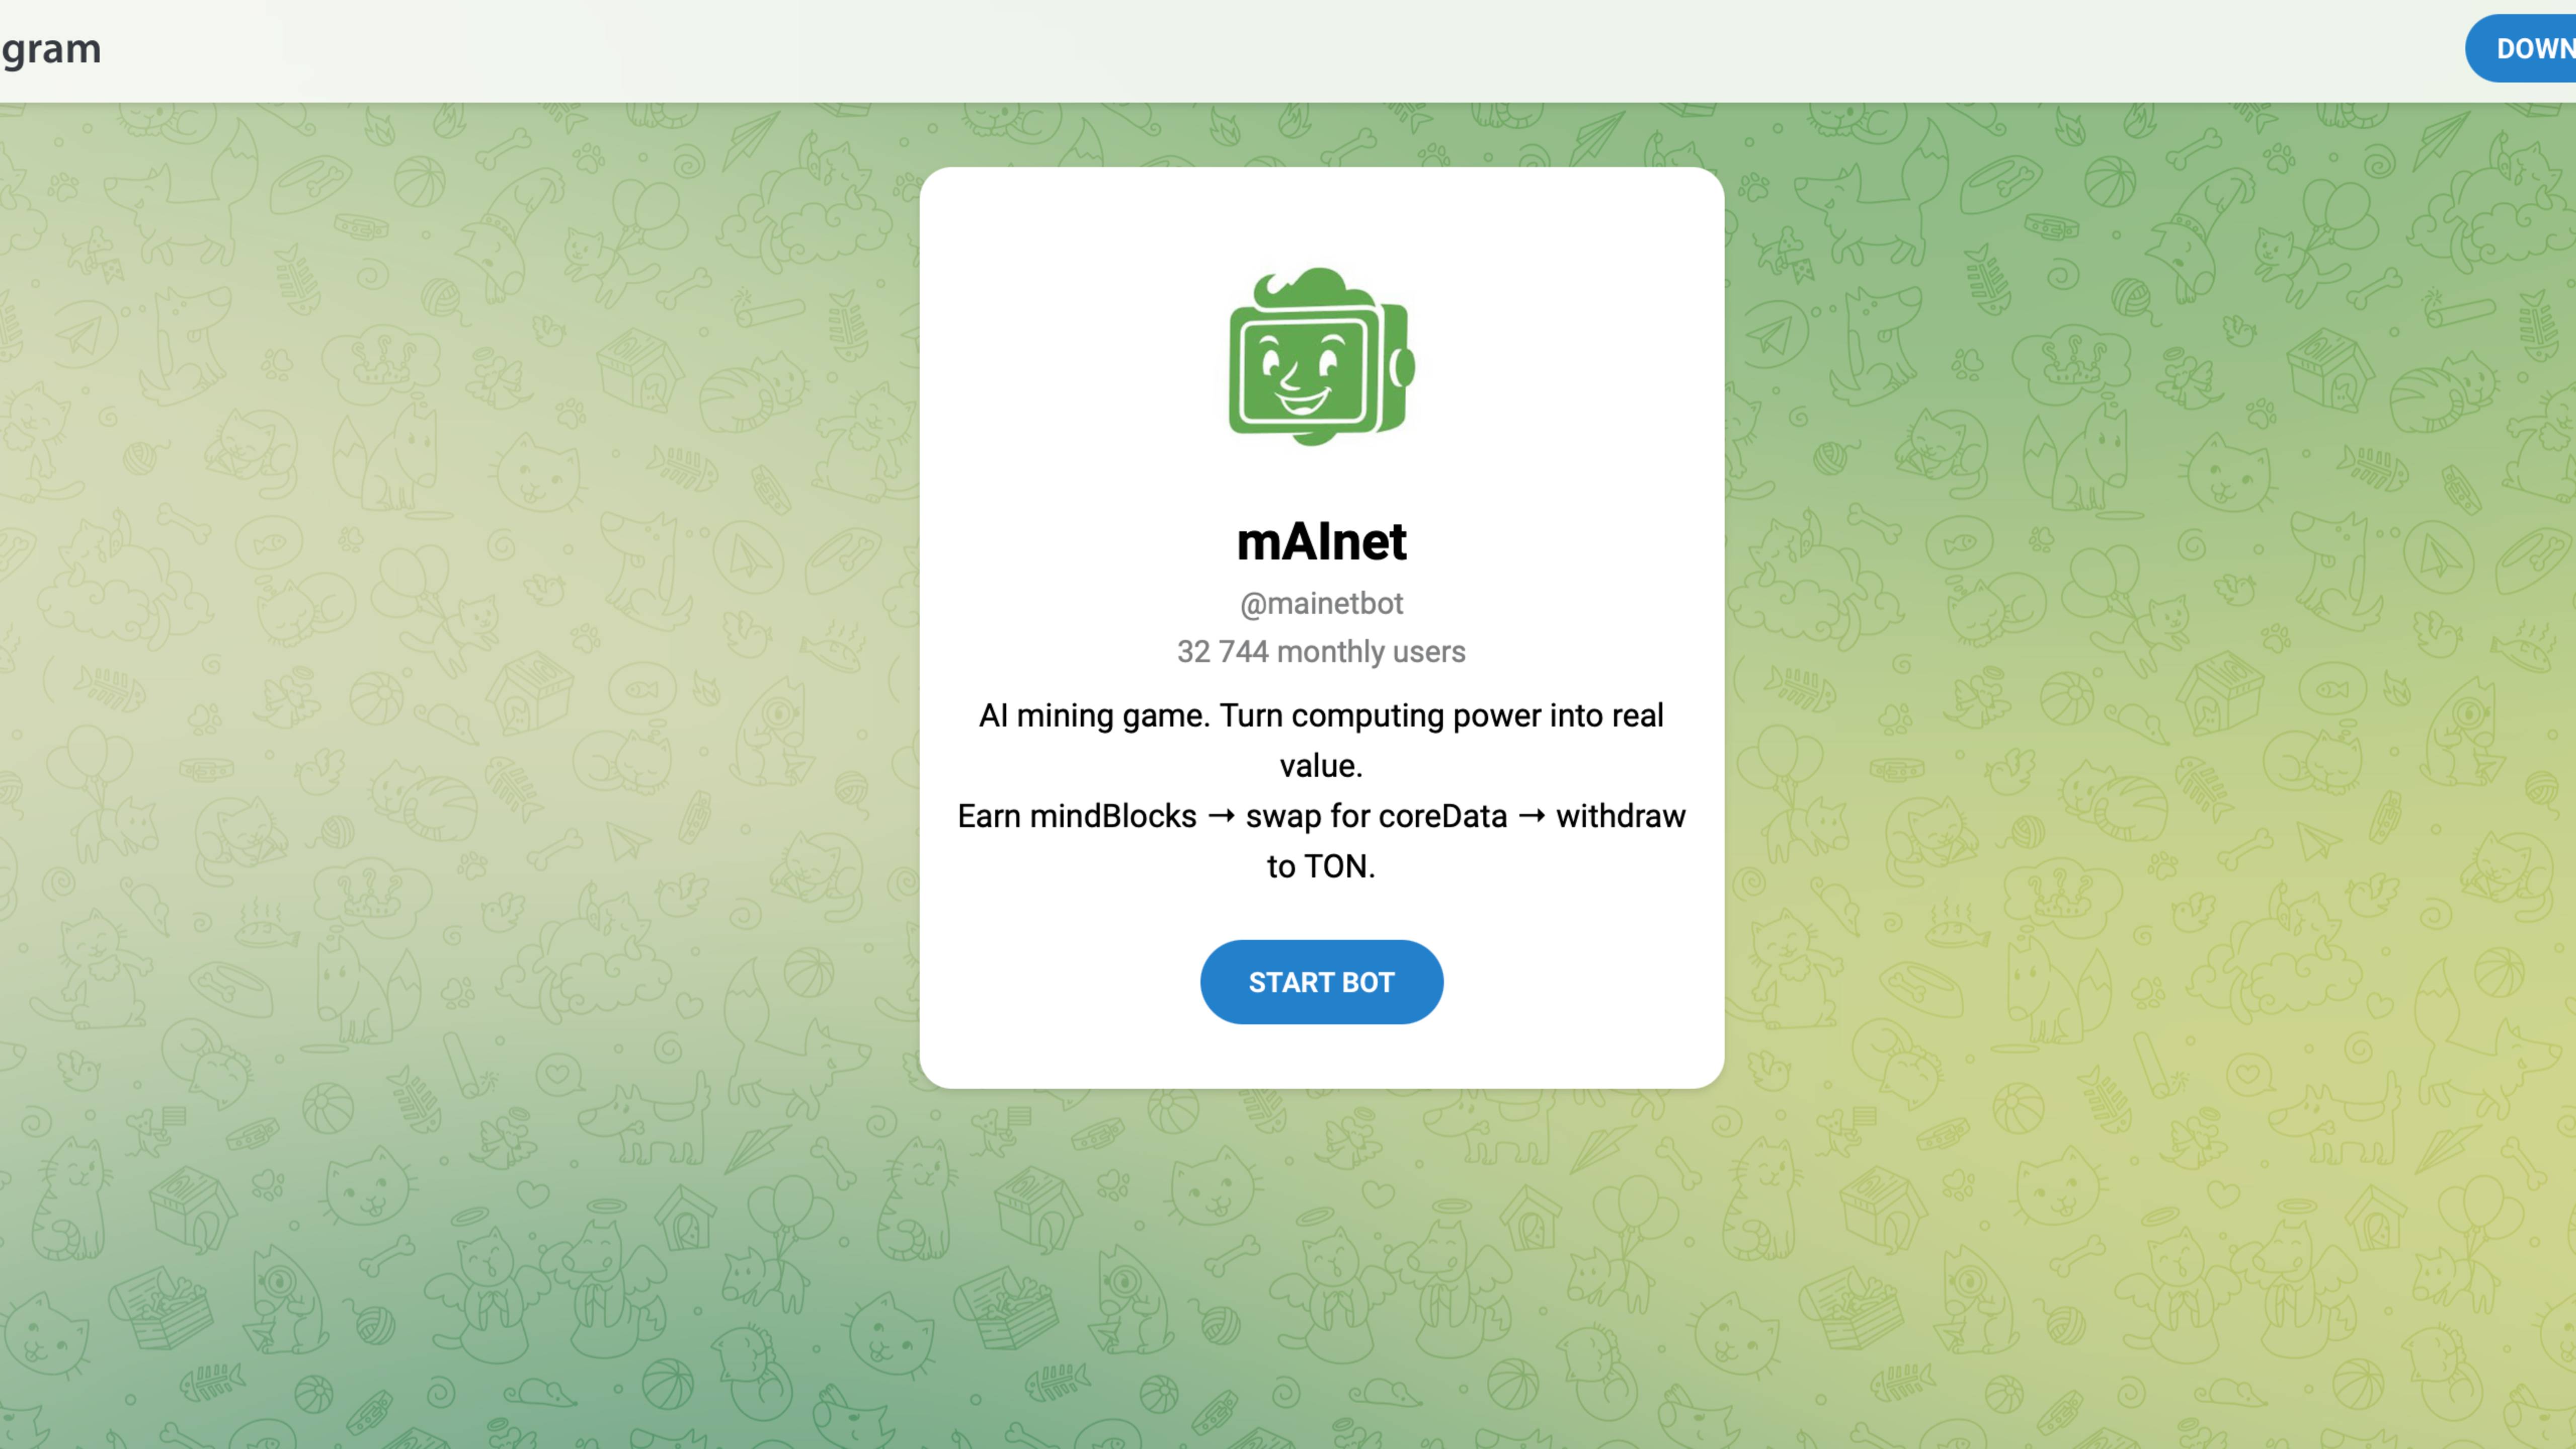Click the mAInet bot title
2576x1449 pixels.
(1321, 542)
